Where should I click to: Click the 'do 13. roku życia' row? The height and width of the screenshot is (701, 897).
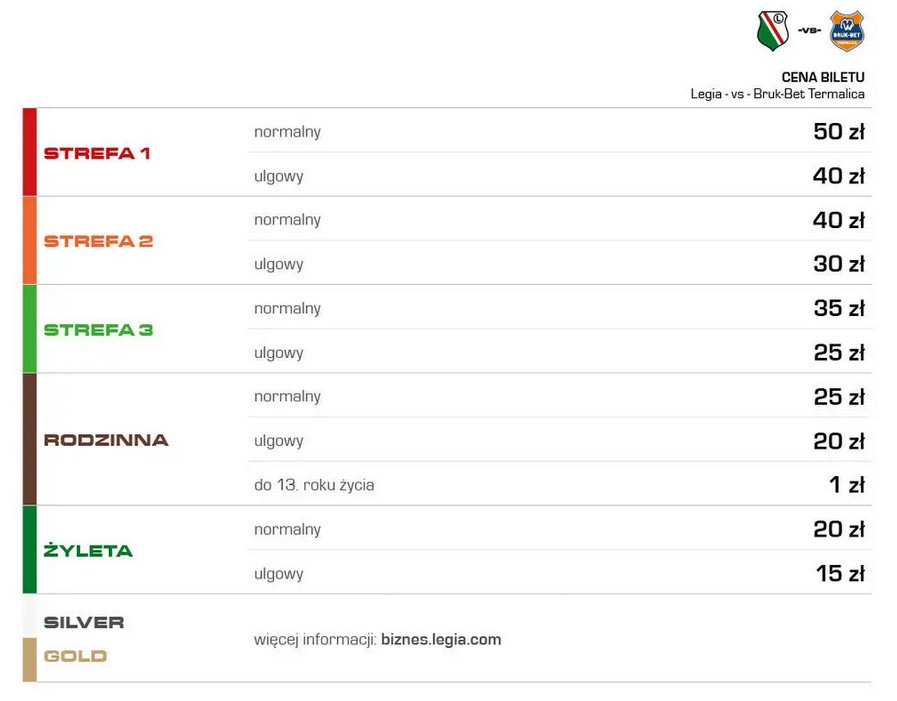click(x=559, y=484)
